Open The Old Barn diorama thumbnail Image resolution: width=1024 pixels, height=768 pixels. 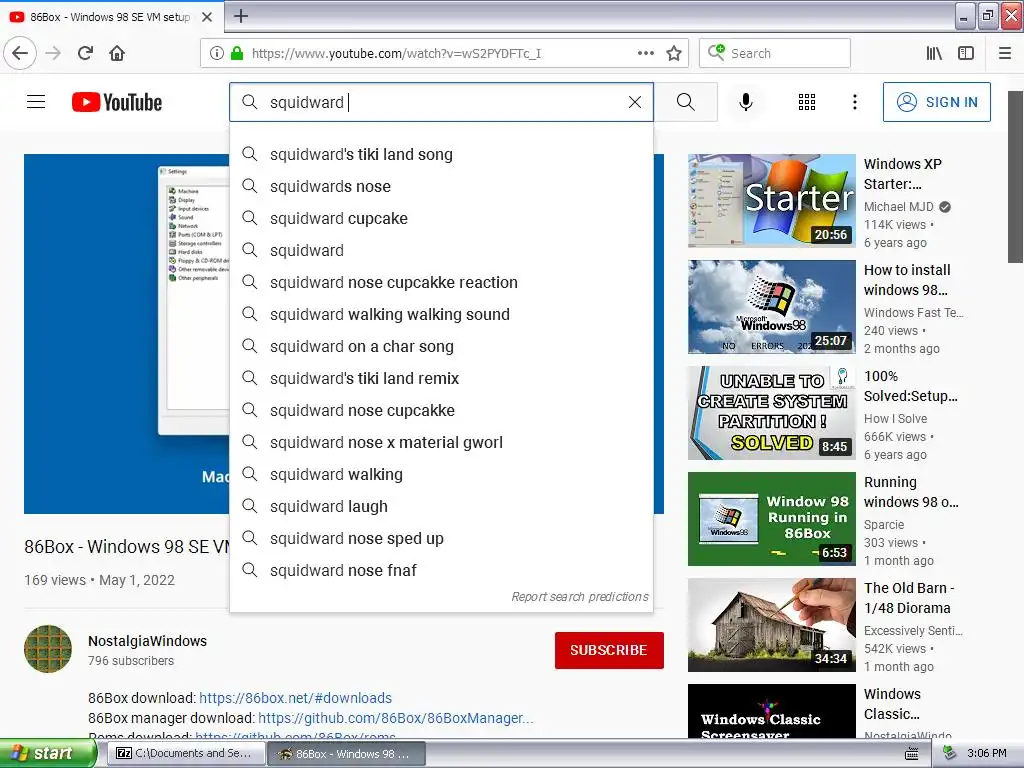coord(771,624)
